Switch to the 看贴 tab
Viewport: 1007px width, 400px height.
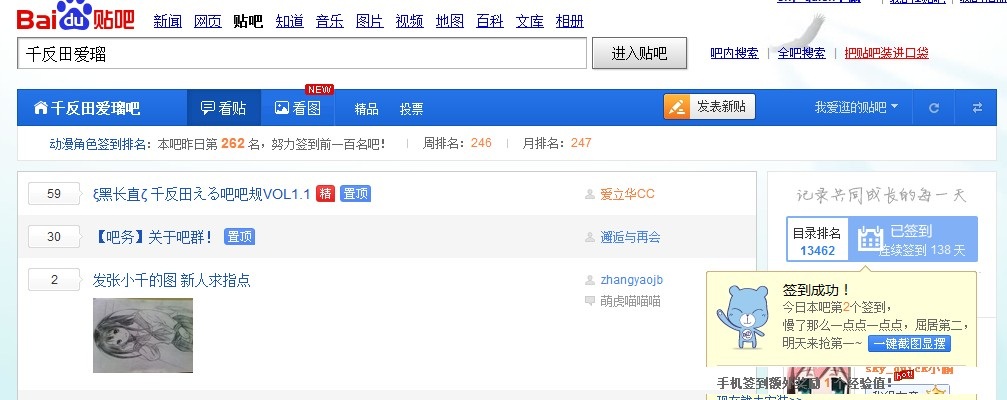click(x=223, y=108)
